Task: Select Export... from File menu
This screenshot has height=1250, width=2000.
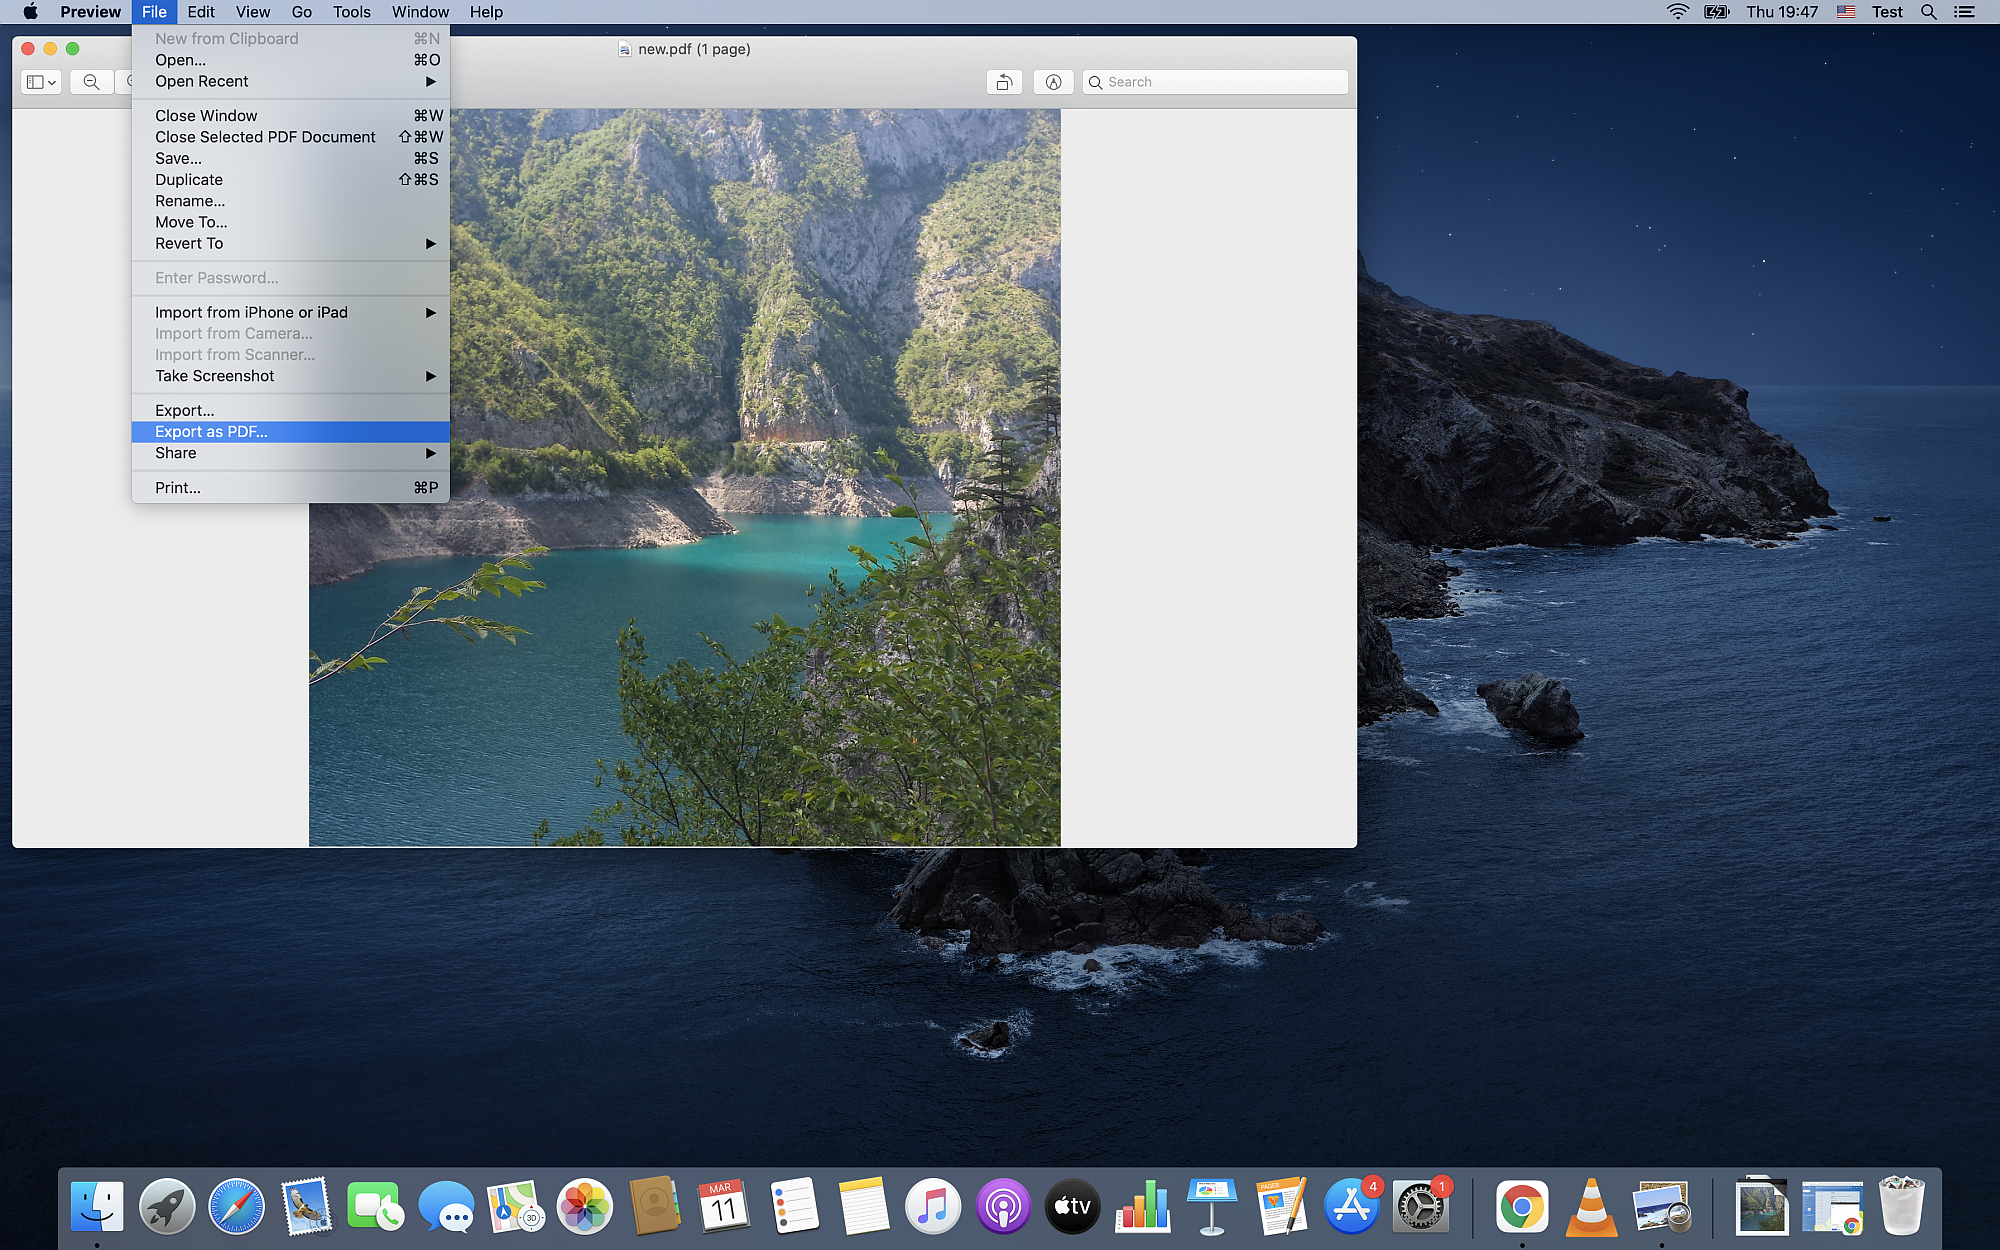Action: point(184,410)
